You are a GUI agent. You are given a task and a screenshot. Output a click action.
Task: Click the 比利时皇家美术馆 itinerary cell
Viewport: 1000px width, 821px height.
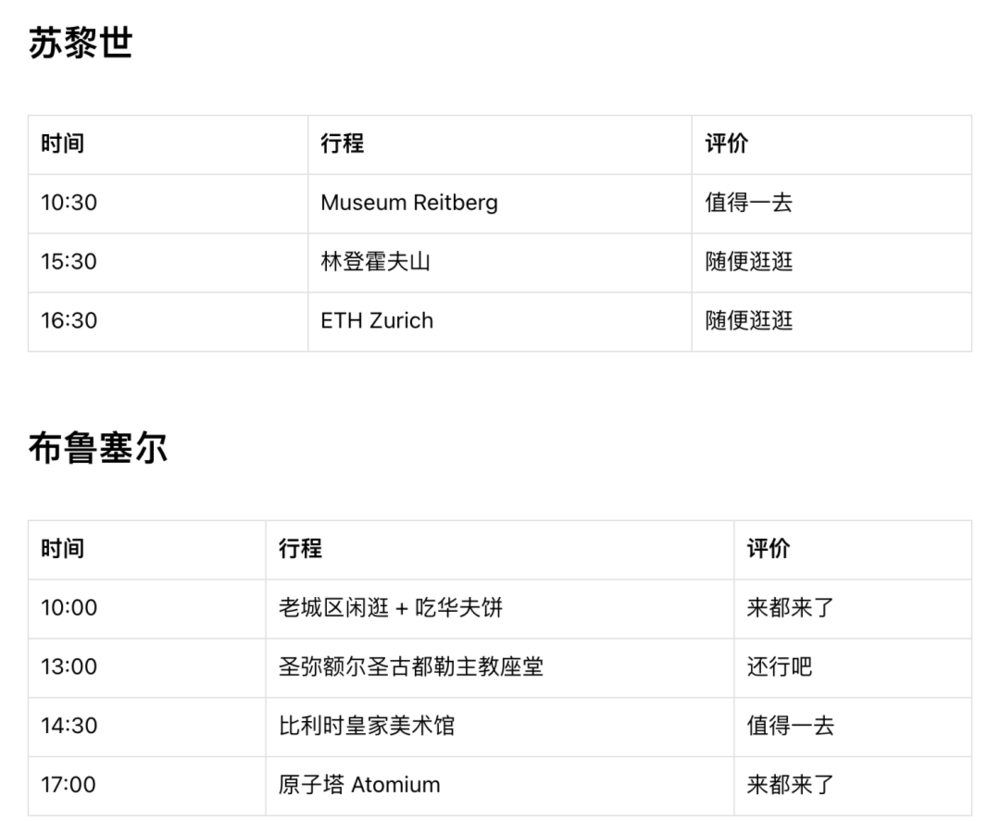366,726
